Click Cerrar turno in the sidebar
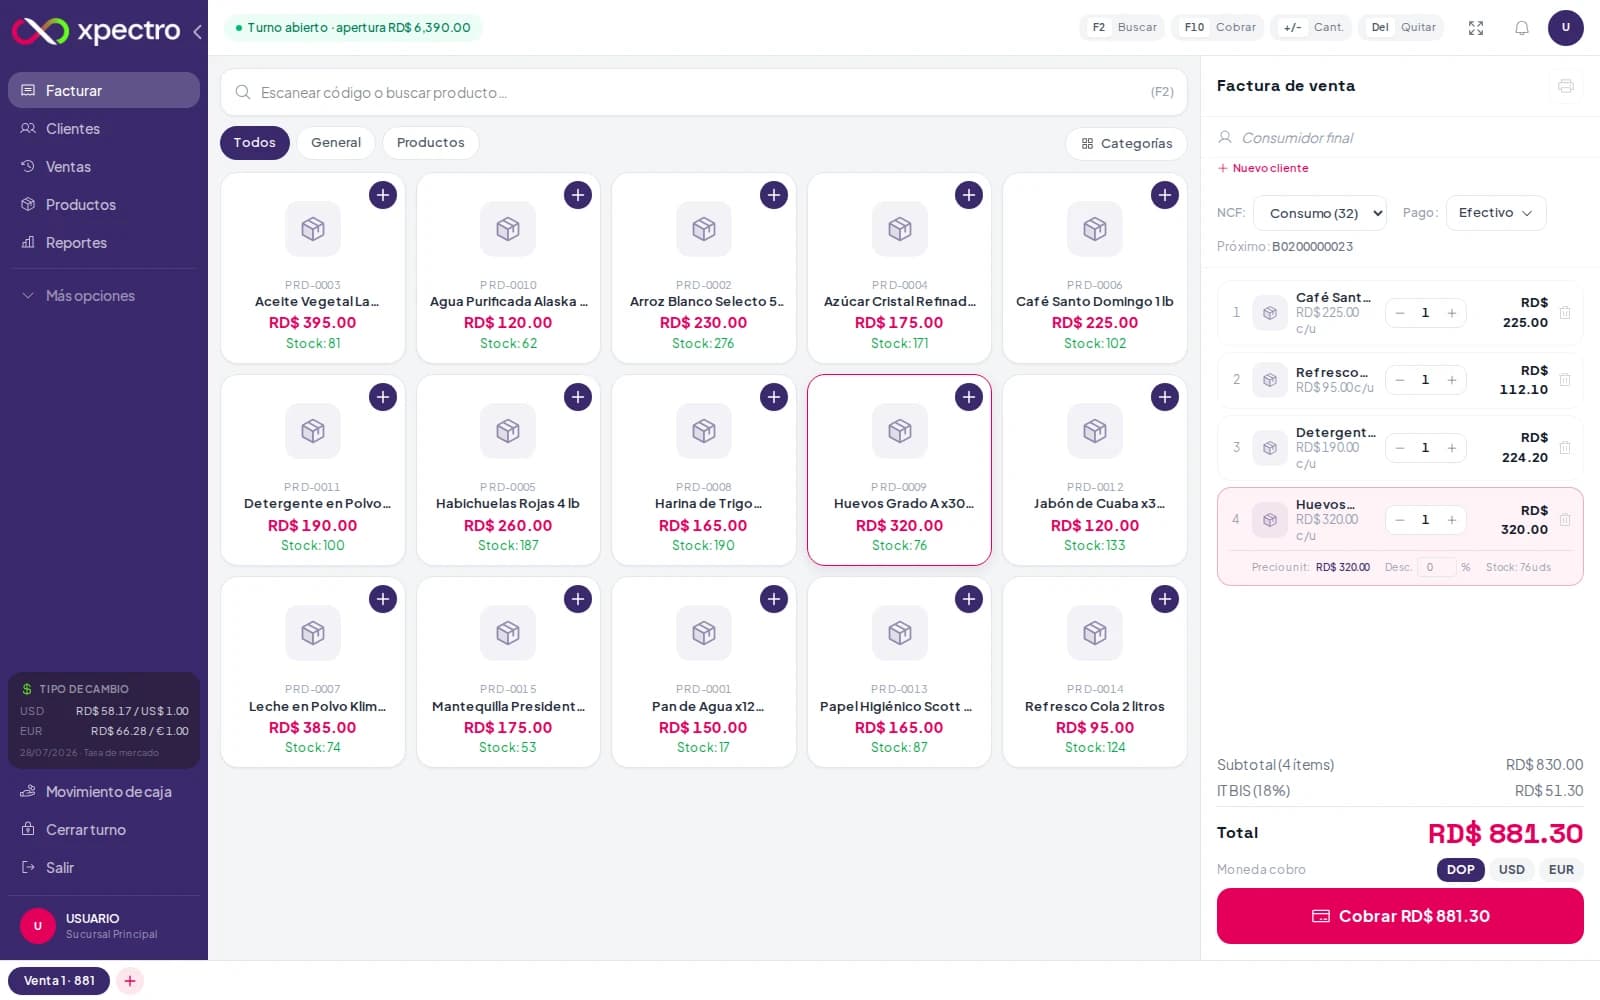The height and width of the screenshot is (1000, 1600). pyautogui.click(x=104, y=830)
